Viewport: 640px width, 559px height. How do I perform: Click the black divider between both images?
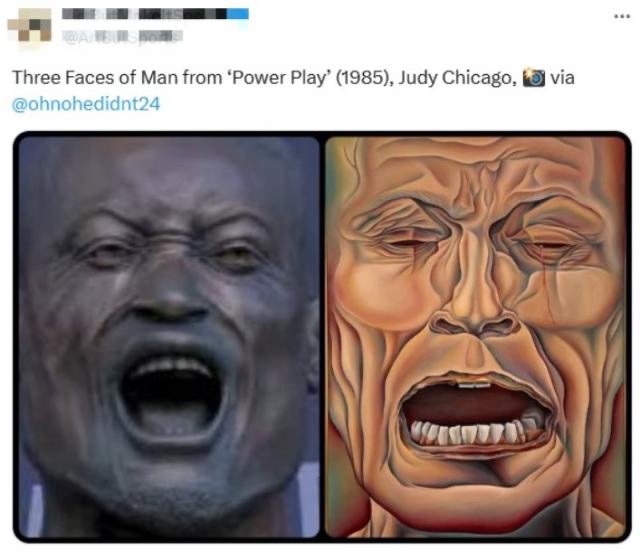322,337
